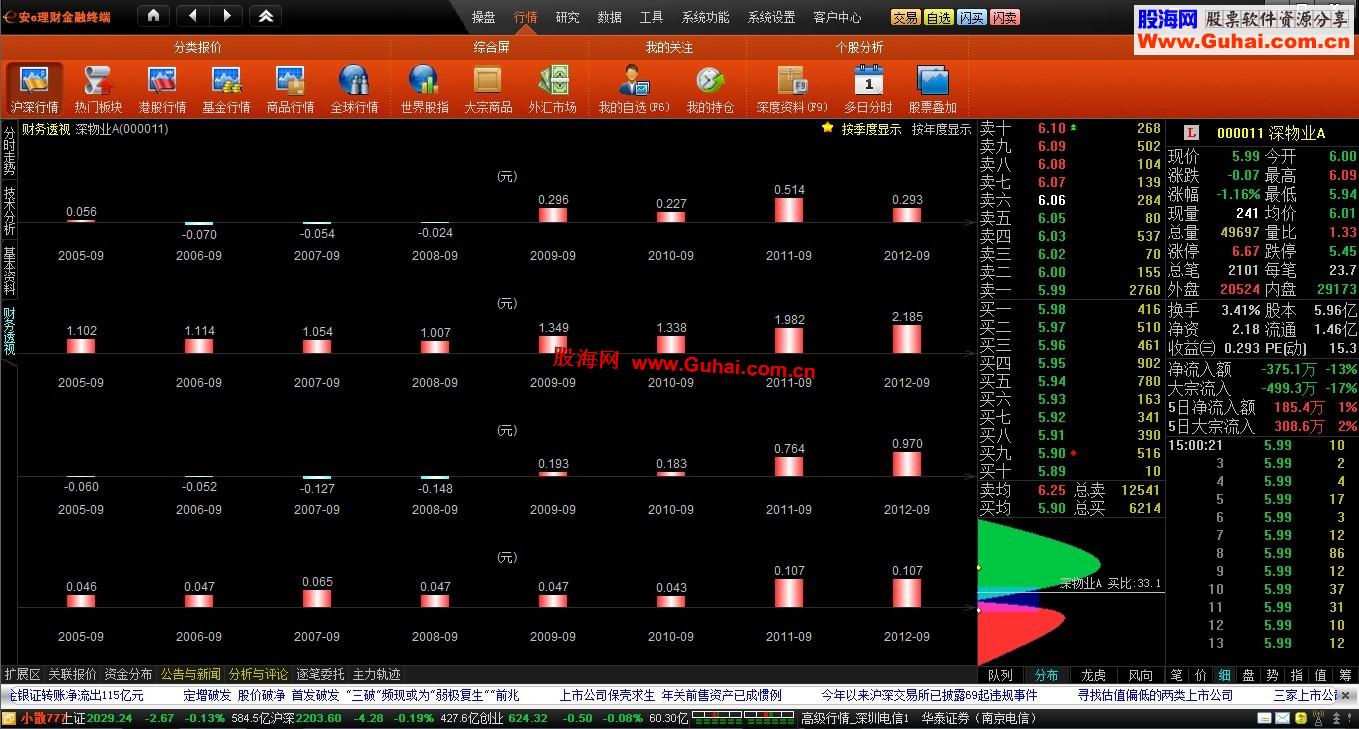The image size is (1359, 729).
Task: Open the 全球行情 global quotes icon
Action: pyautogui.click(x=354, y=90)
